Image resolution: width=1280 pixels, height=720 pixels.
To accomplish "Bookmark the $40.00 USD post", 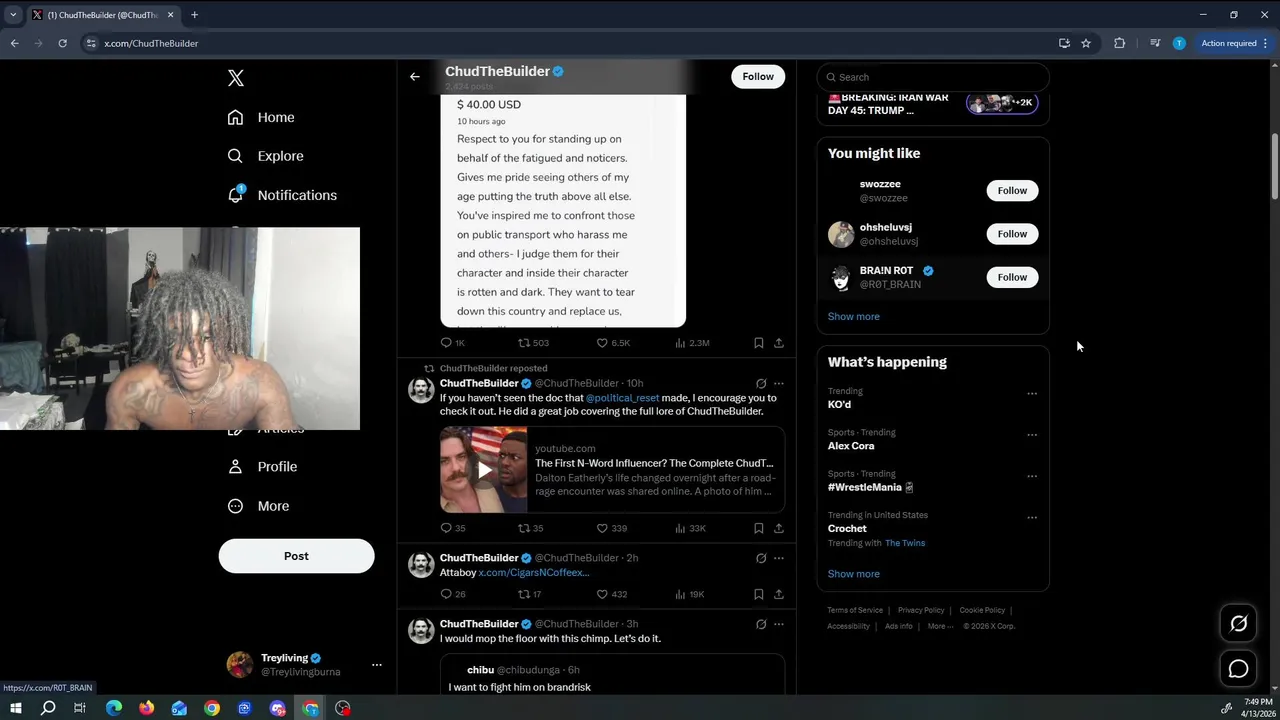I will [x=759, y=343].
